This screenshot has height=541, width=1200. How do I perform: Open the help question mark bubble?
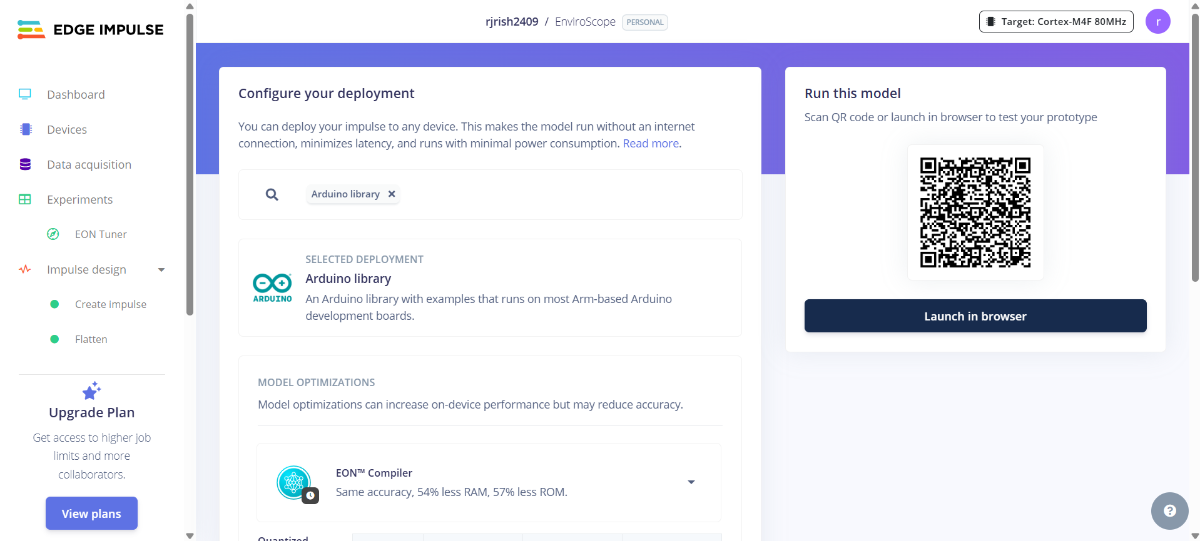1169,510
